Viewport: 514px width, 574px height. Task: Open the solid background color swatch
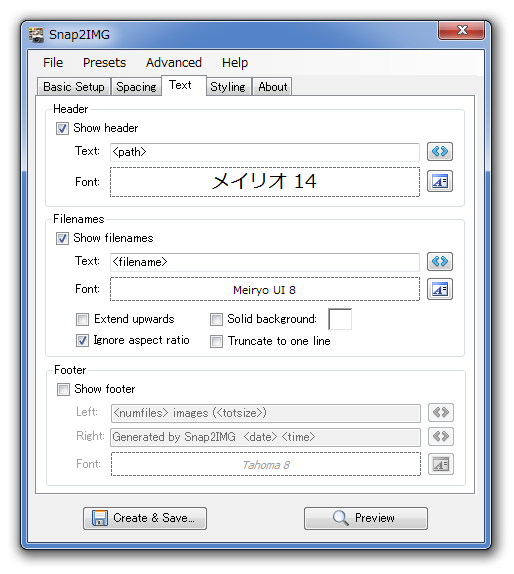tap(340, 319)
